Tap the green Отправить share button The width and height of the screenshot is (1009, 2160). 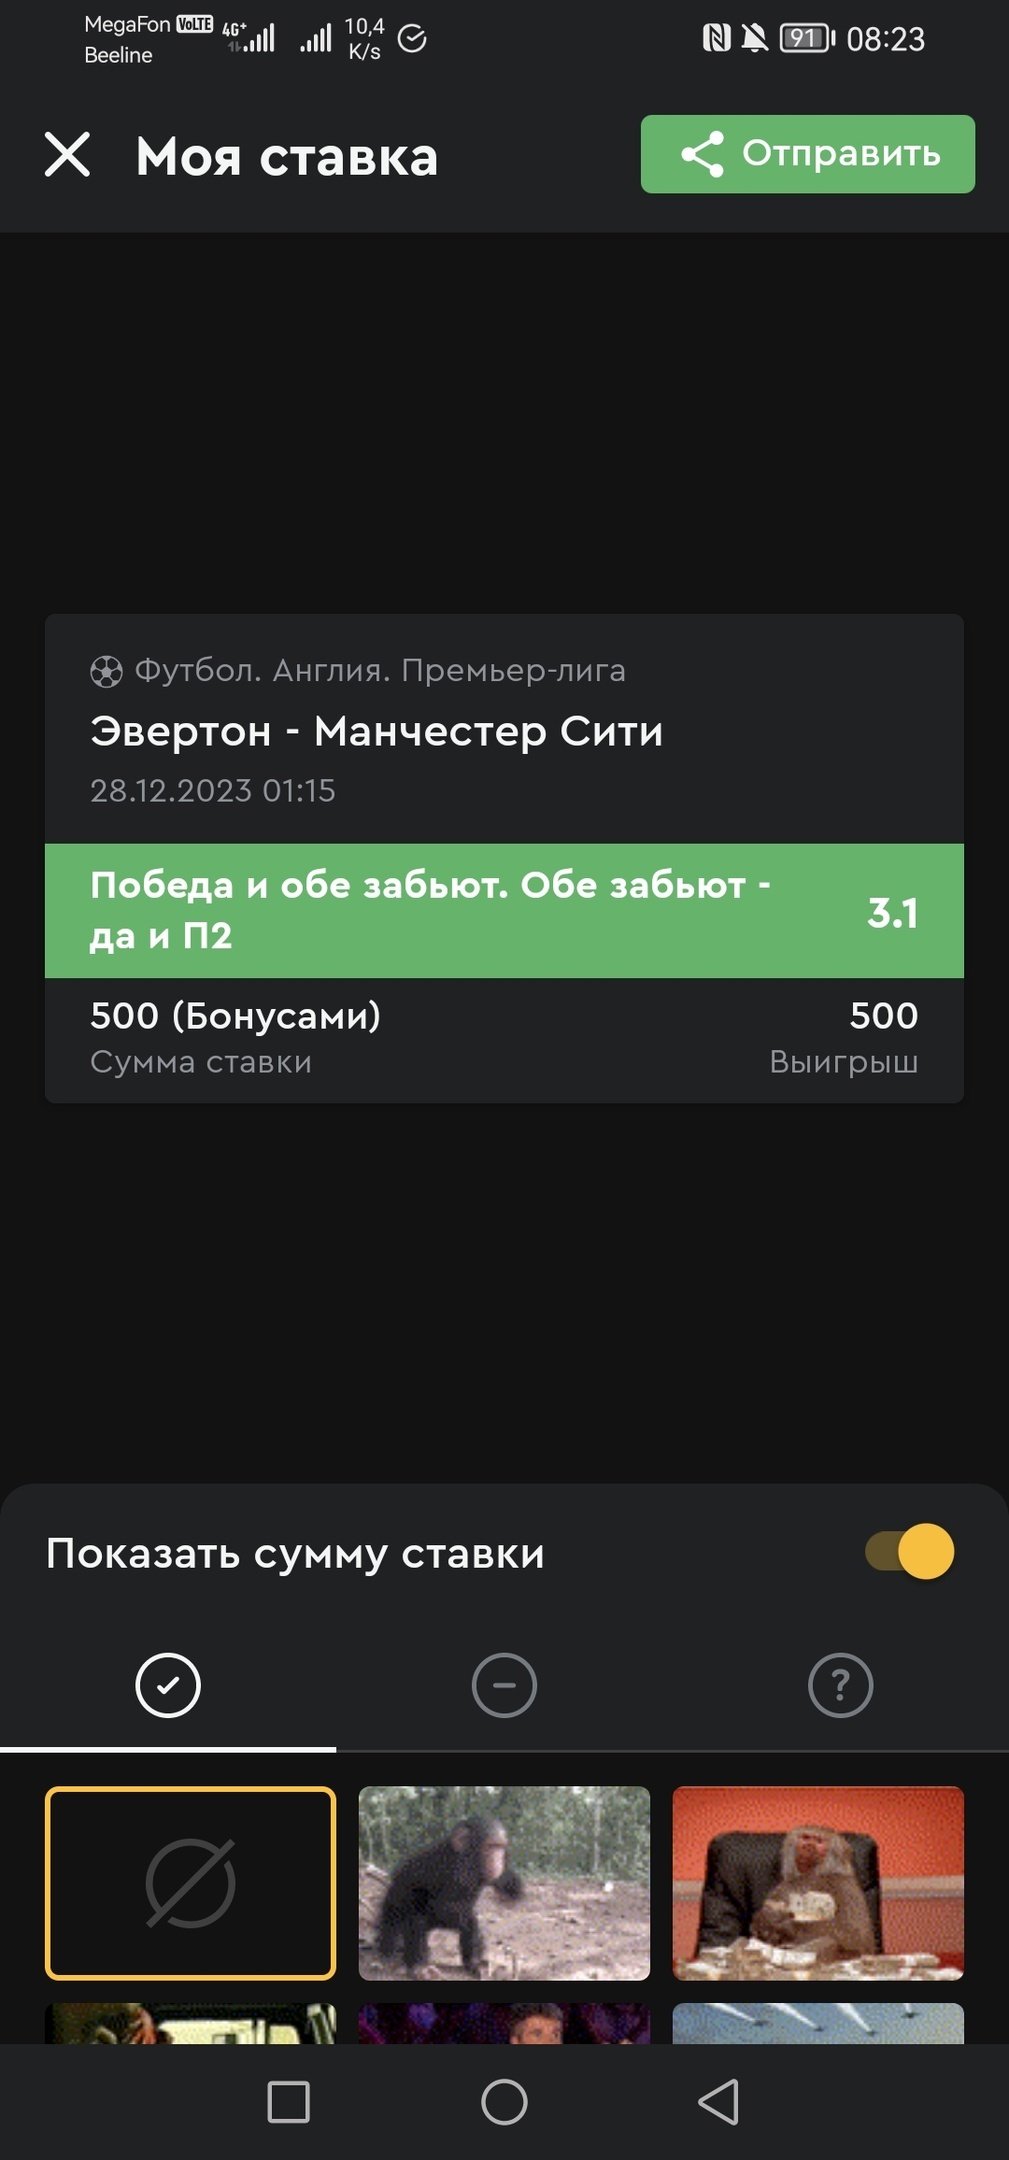[x=807, y=154]
